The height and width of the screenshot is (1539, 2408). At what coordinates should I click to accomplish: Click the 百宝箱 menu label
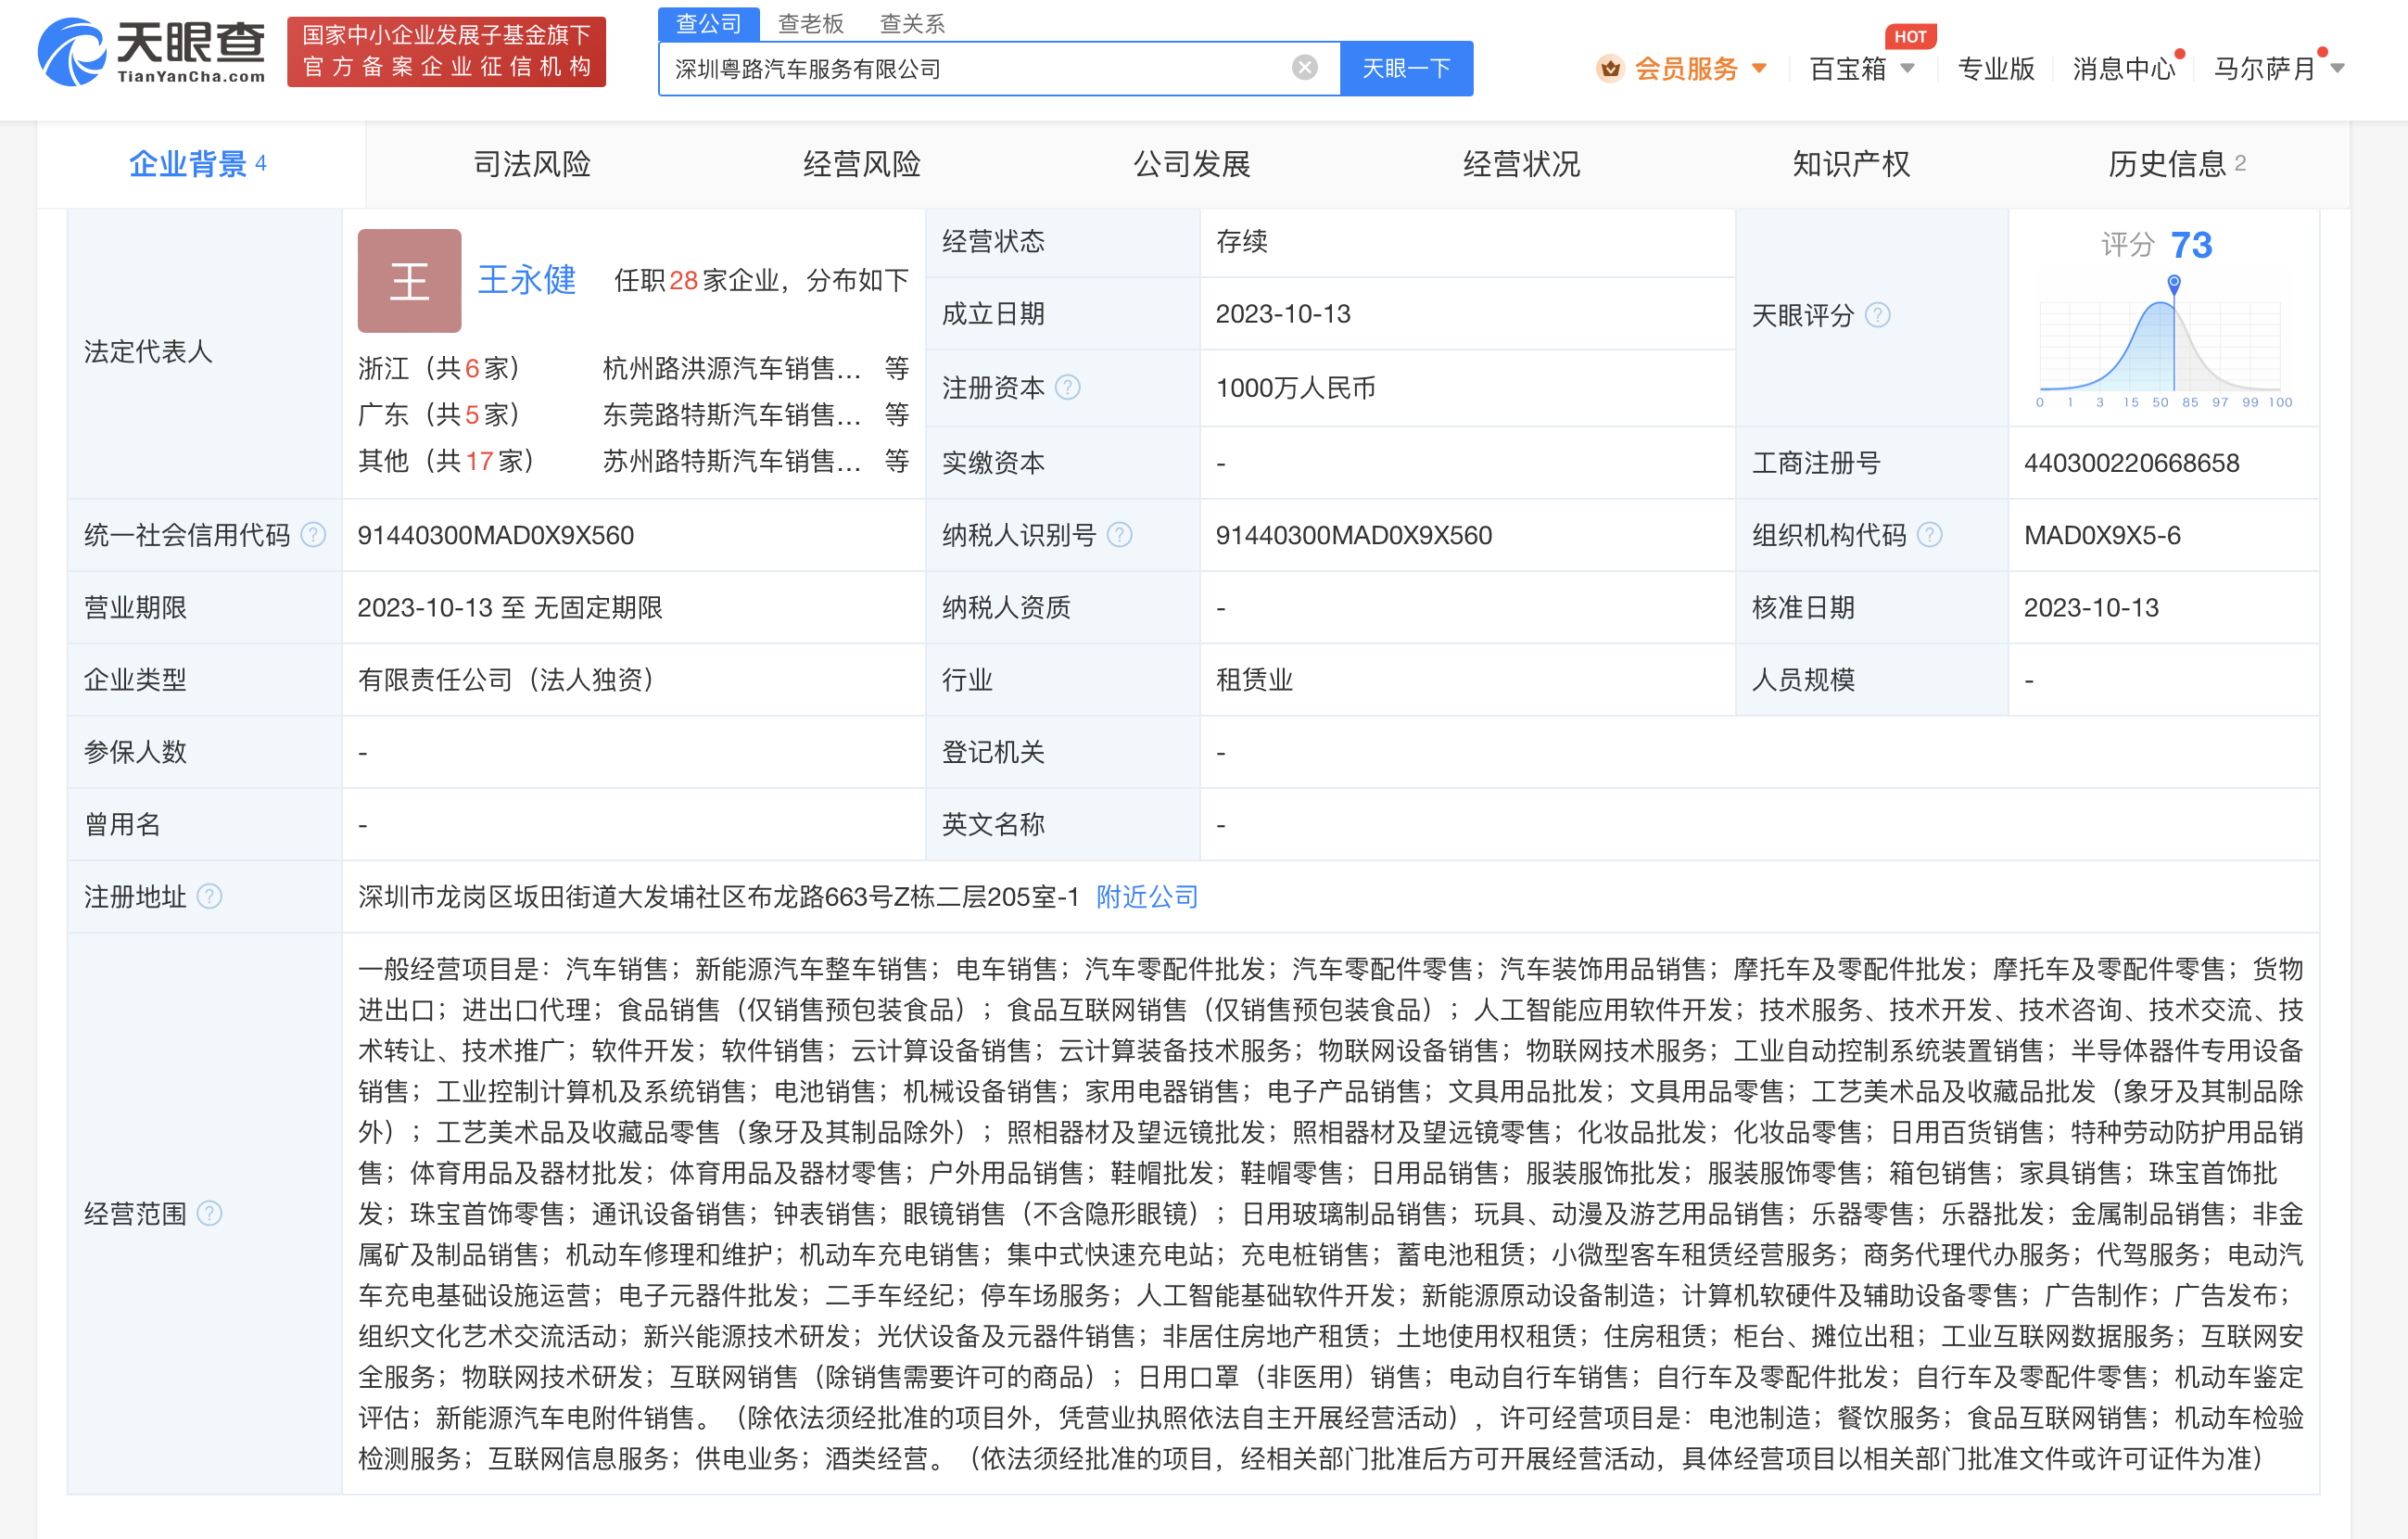1848,69
